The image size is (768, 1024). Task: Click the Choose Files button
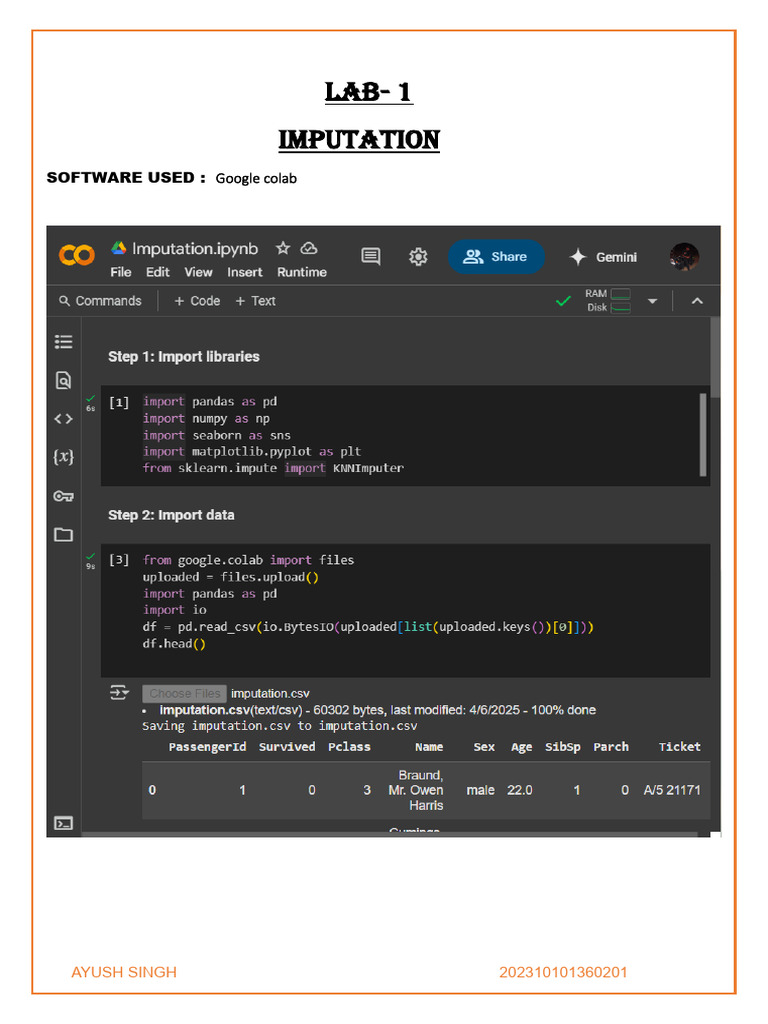[x=185, y=694]
